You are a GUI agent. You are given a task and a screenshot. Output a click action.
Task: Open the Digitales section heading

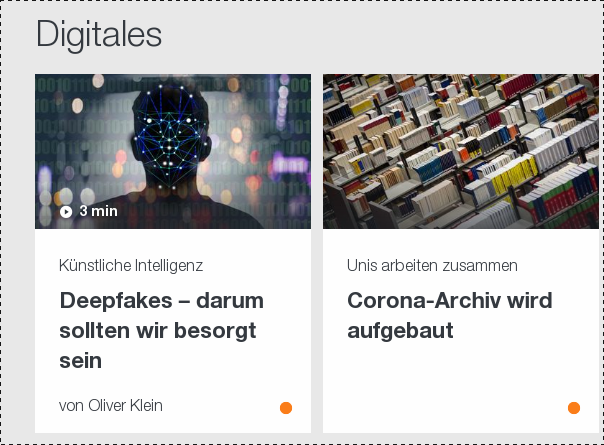[x=99, y=35]
